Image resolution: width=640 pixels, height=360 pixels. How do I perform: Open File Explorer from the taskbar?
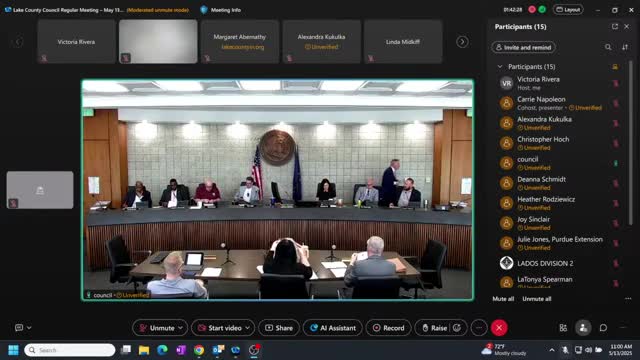click(x=144, y=350)
